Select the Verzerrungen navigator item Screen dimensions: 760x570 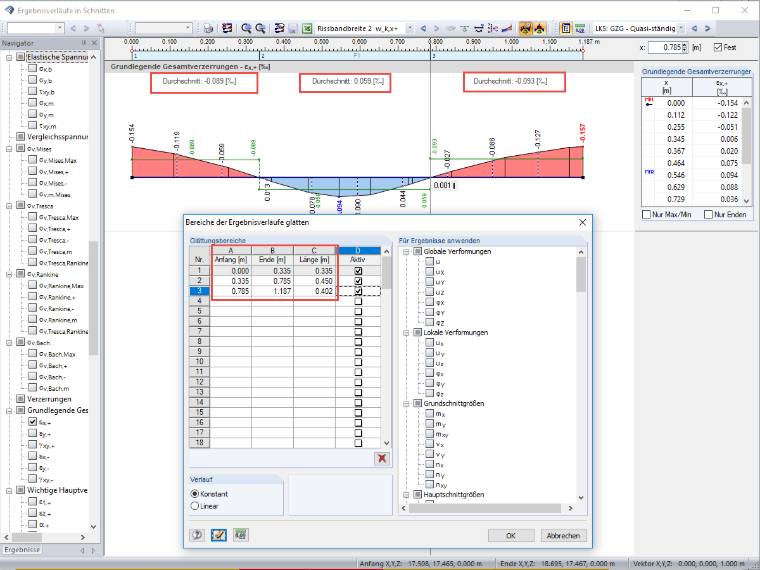[49, 399]
